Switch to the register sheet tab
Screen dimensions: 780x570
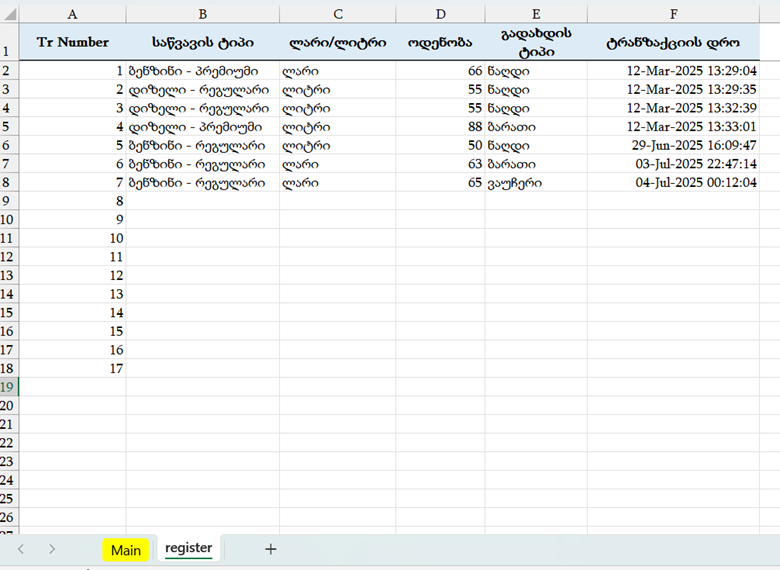point(189,548)
